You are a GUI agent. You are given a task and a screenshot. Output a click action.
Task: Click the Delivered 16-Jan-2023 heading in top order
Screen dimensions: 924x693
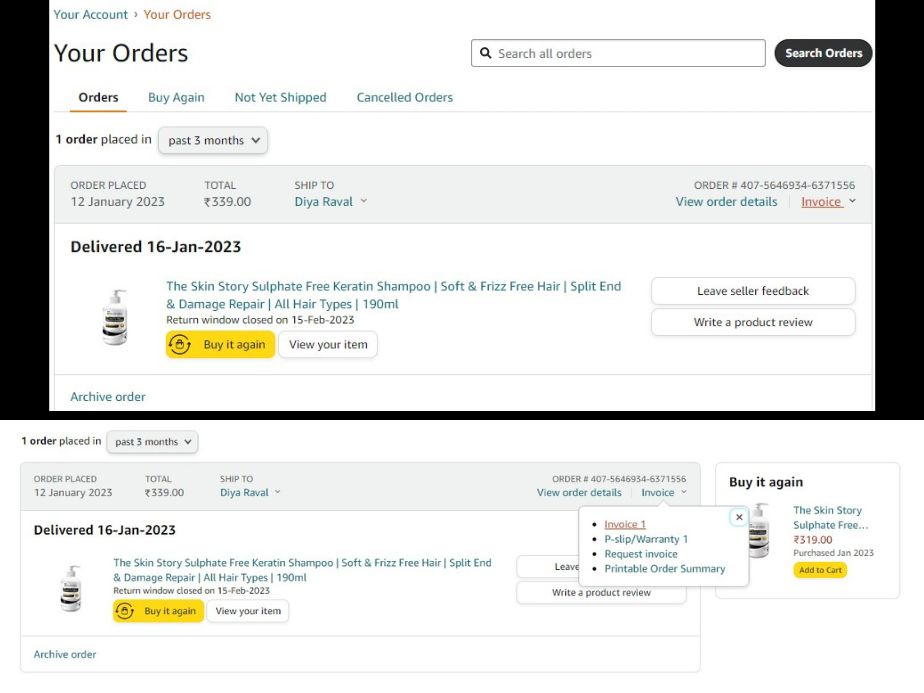pyautogui.click(x=156, y=246)
